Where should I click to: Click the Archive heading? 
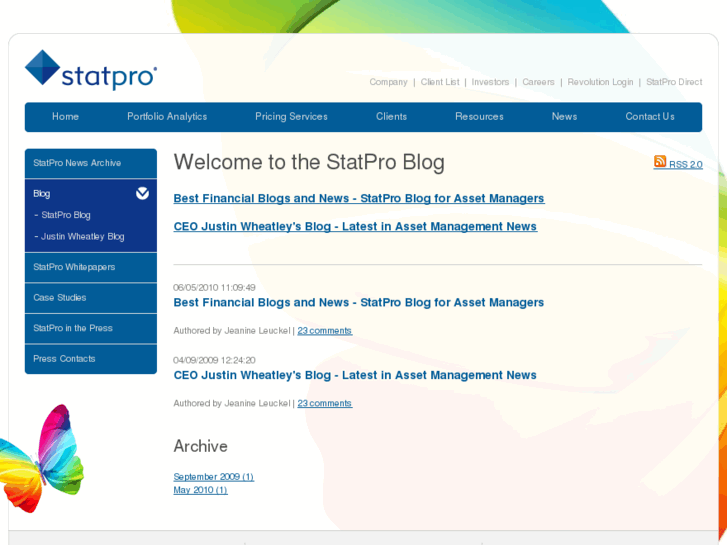(x=200, y=446)
